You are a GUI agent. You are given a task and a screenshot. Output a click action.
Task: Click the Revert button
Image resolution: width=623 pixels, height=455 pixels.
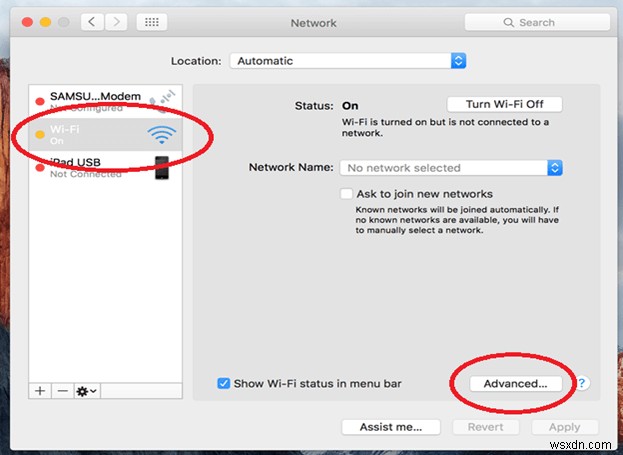486,427
